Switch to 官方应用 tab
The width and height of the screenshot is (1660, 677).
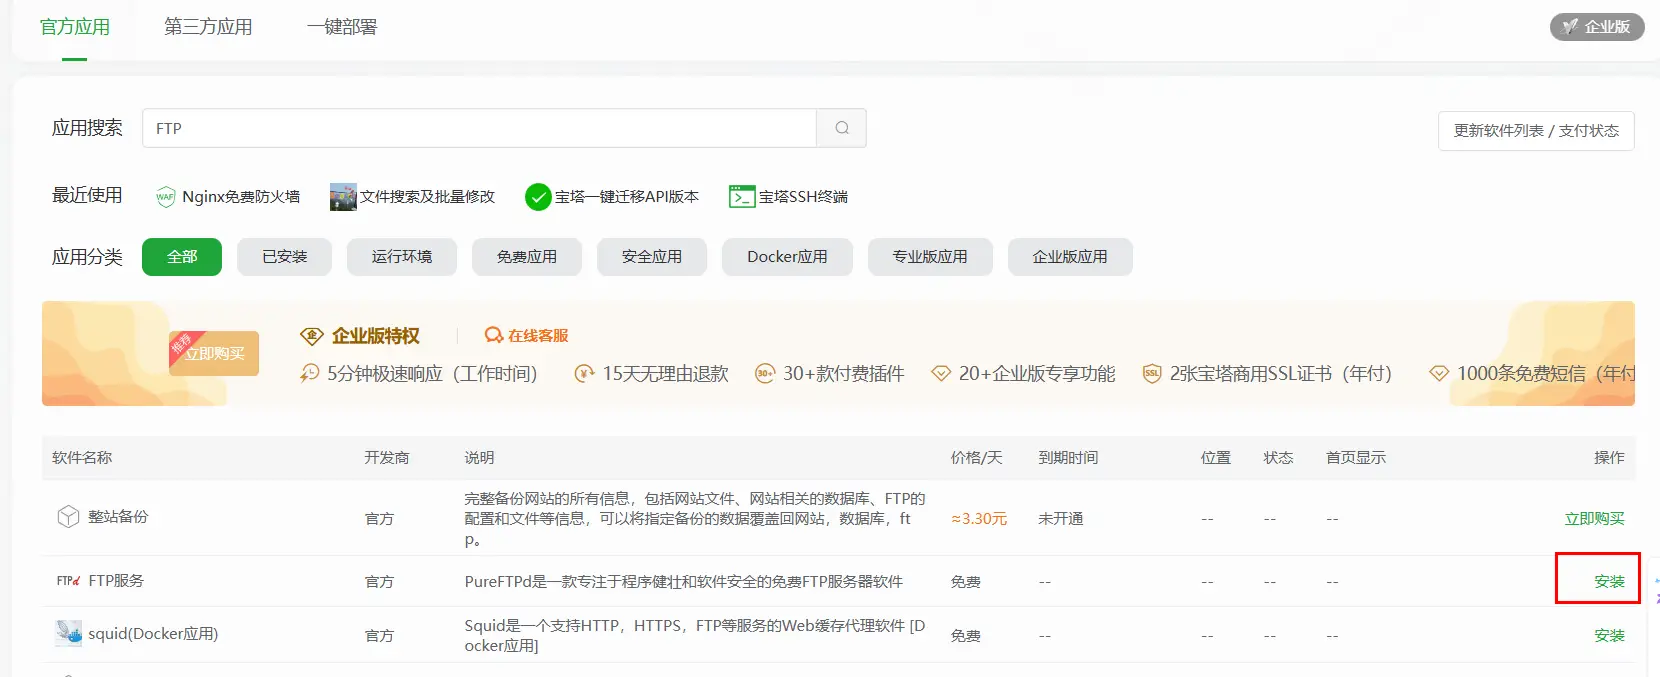pyautogui.click(x=75, y=27)
